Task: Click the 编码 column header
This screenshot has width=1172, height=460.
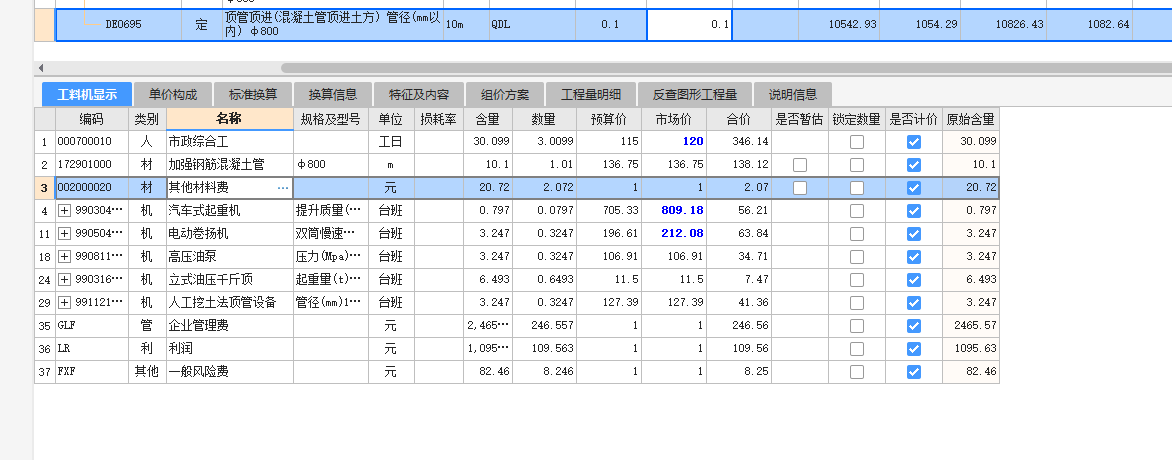Action: [x=92, y=119]
